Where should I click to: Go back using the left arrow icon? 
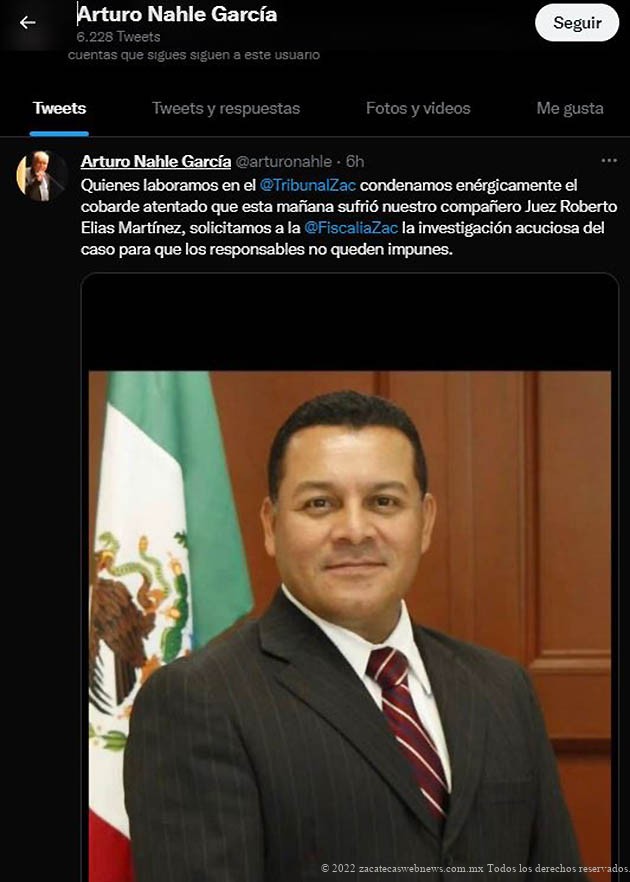click(27, 22)
